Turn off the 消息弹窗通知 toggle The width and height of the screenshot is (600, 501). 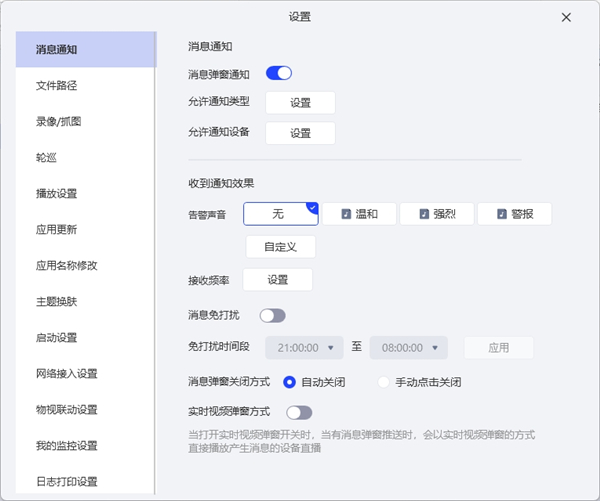point(279,73)
